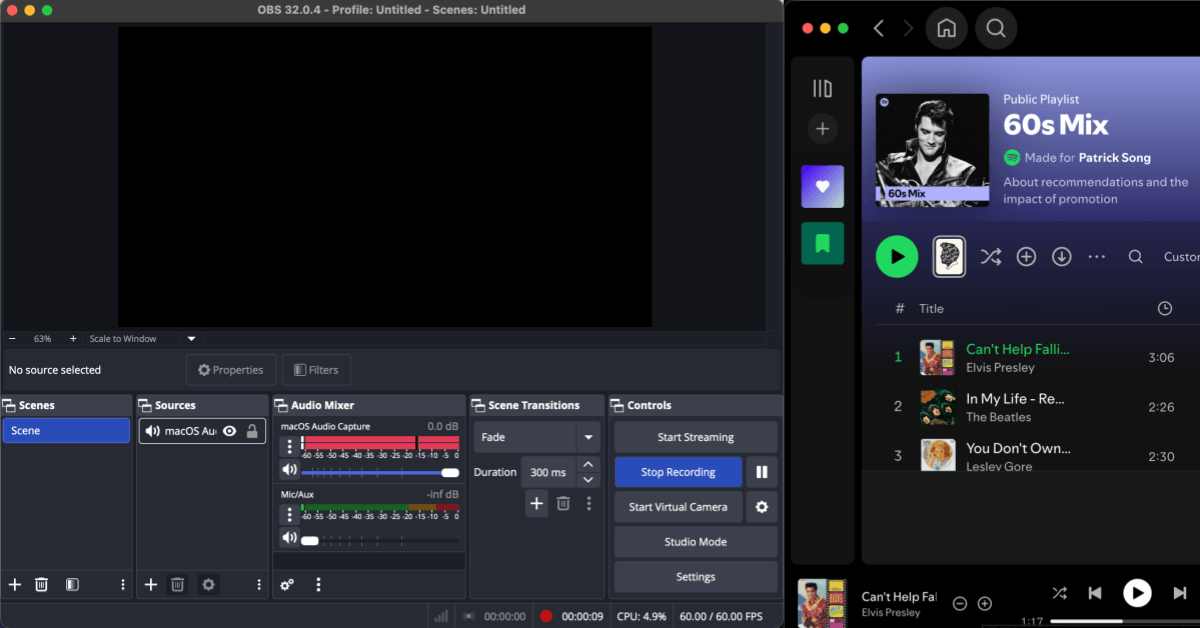Viewport: 1200px width, 628px height.
Task: Toggle visibility eye of macOS Audio source
Action: [229, 431]
